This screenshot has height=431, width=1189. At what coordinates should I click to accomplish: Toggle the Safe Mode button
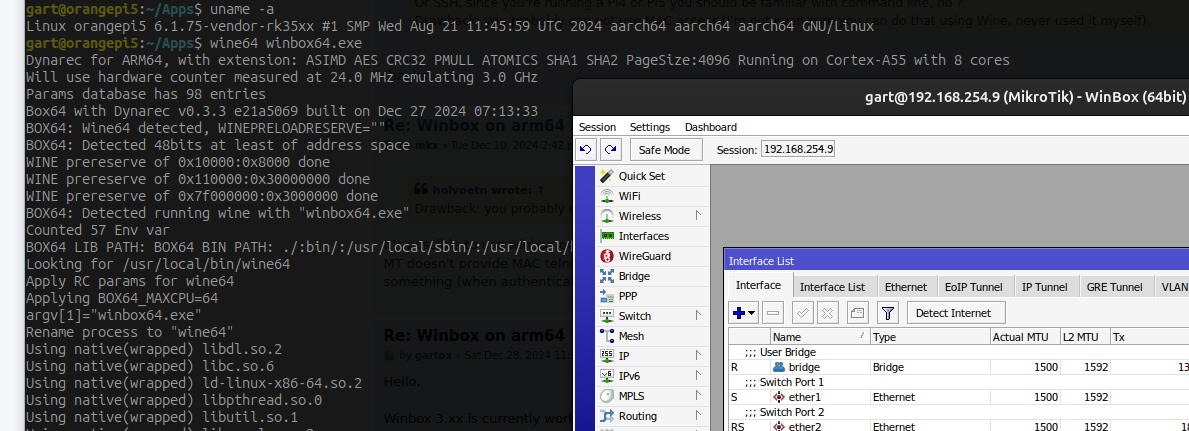(x=664, y=149)
